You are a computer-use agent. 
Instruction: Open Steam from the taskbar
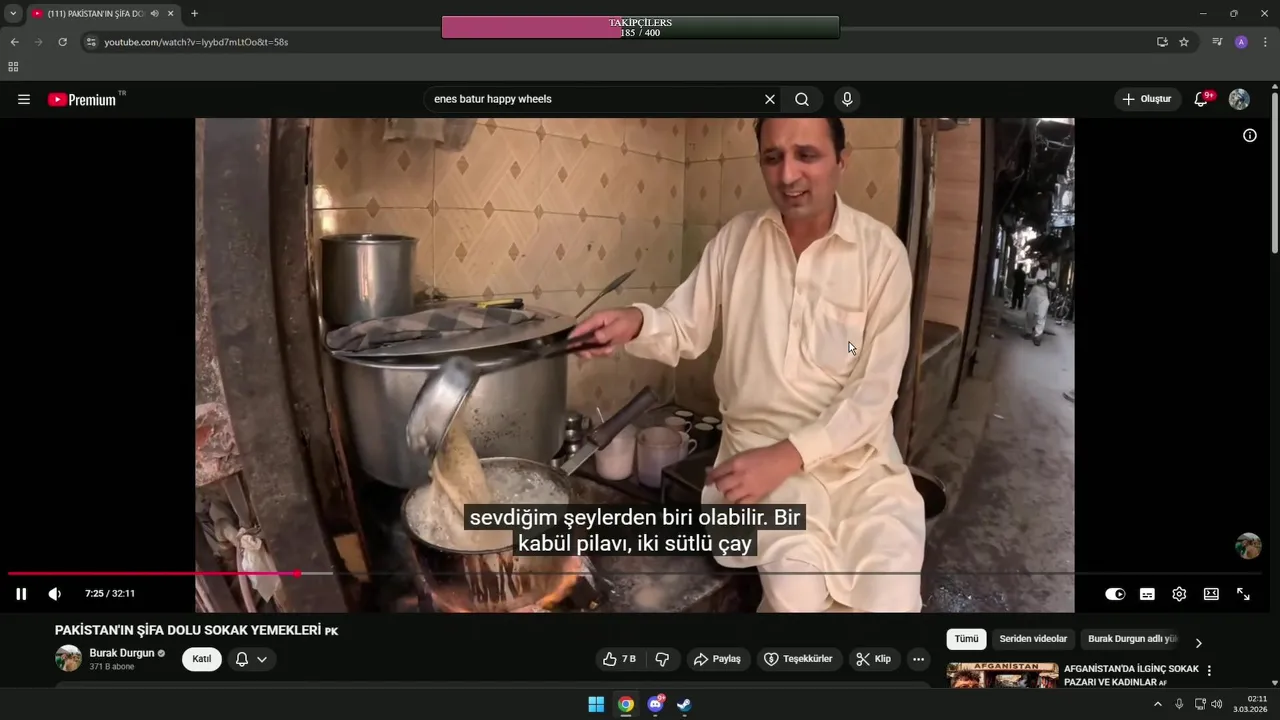click(684, 704)
